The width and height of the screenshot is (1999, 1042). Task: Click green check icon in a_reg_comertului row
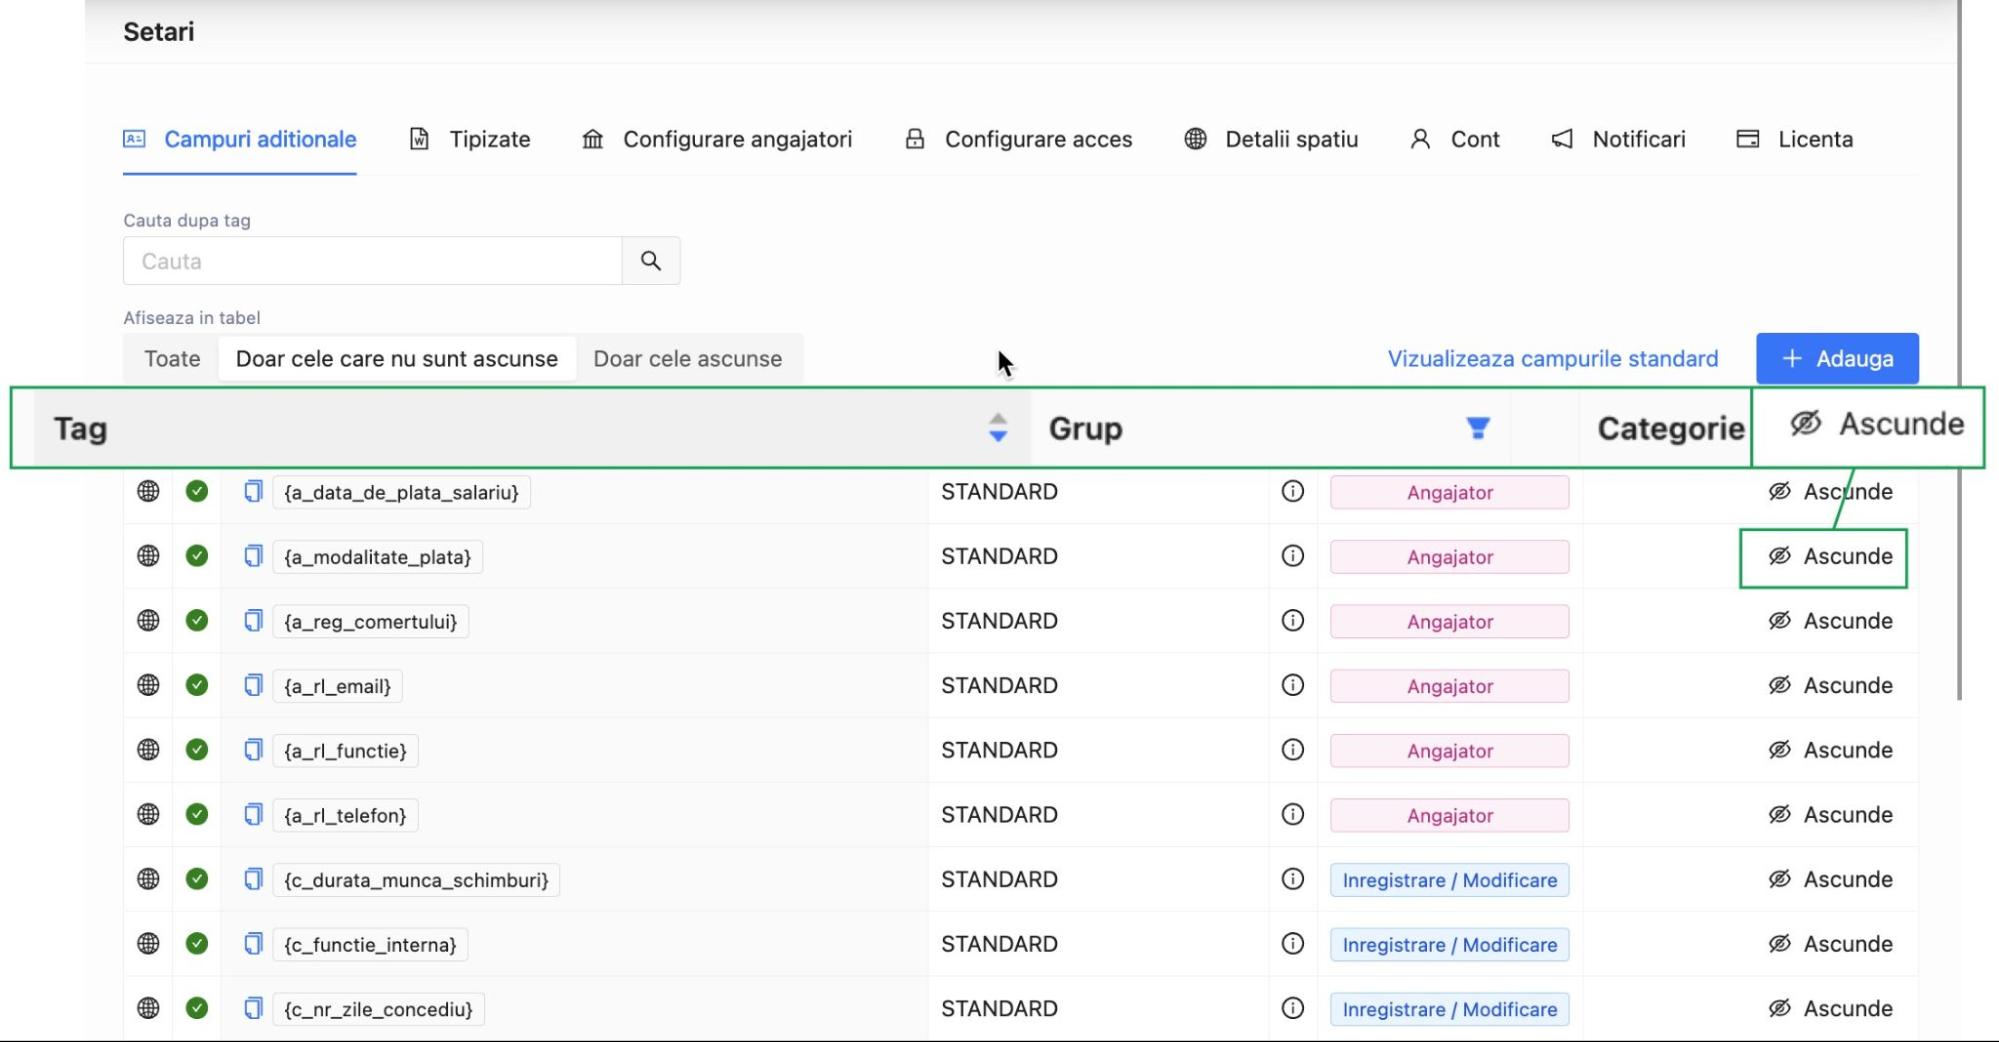tap(197, 621)
